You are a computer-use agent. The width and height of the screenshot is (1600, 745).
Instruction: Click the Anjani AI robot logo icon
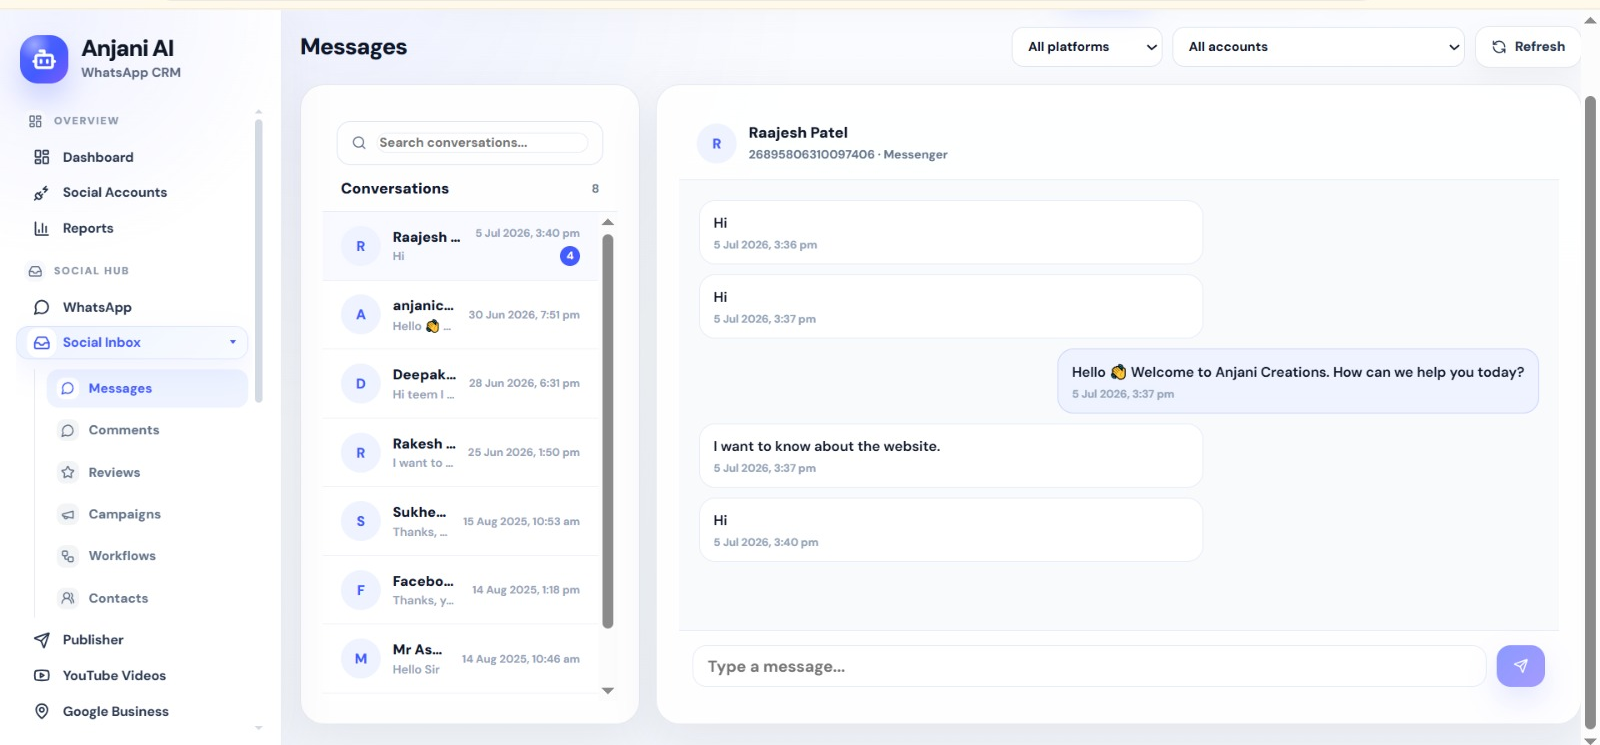44,60
